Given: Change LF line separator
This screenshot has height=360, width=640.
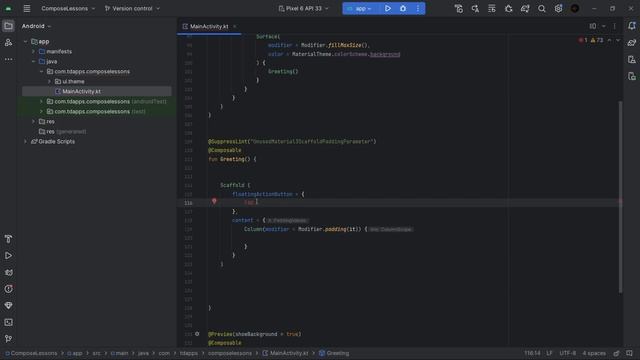Looking at the screenshot, I should point(549,353).
